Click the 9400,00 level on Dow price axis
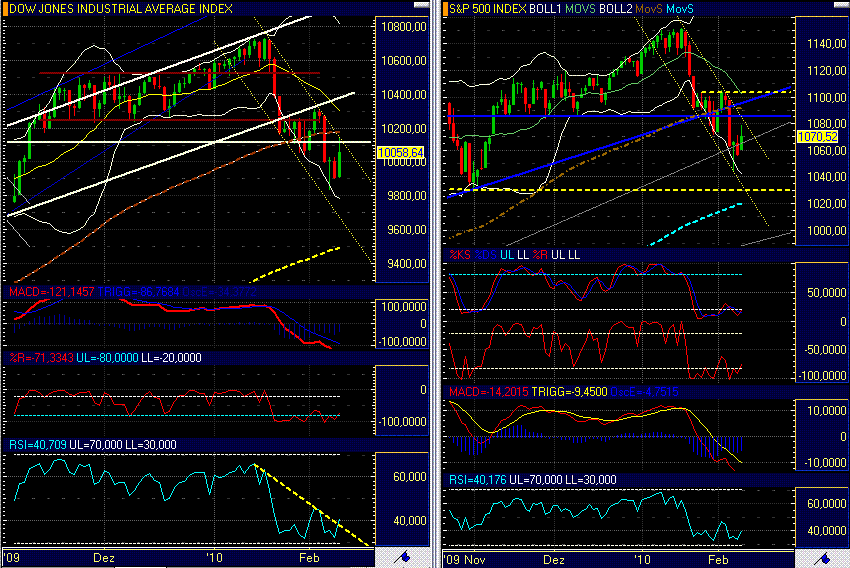The width and height of the screenshot is (850, 568). pyautogui.click(x=407, y=264)
